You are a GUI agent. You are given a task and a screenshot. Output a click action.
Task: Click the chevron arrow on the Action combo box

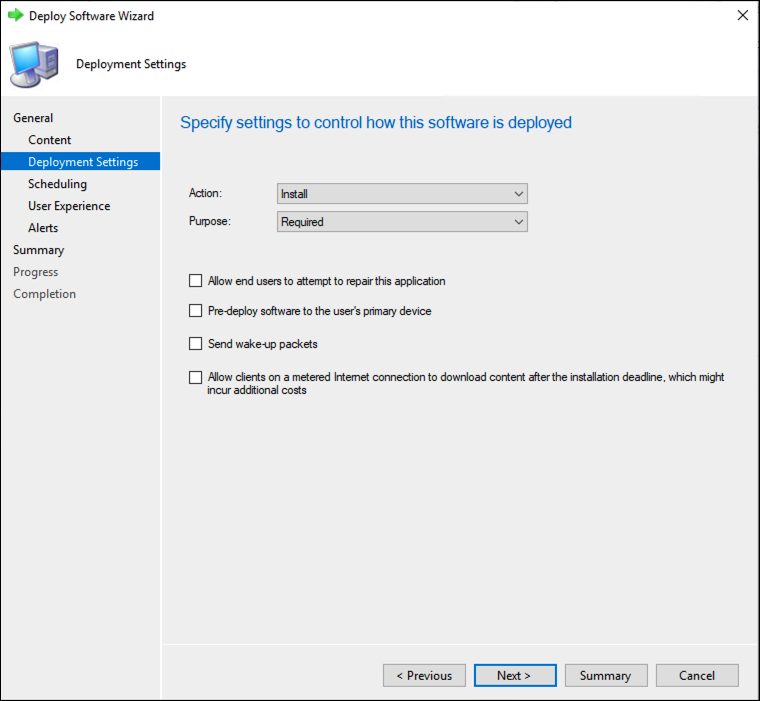[519, 194]
